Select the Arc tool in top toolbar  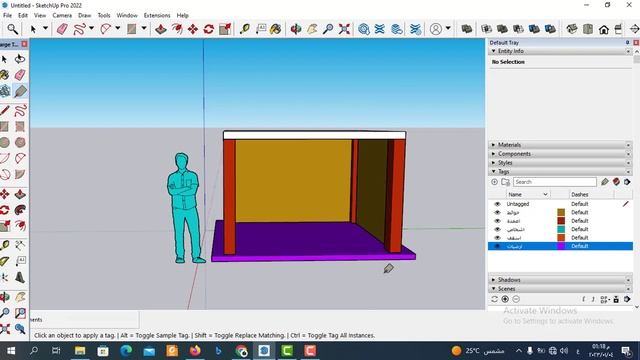pyautogui.click(x=106, y=29)
